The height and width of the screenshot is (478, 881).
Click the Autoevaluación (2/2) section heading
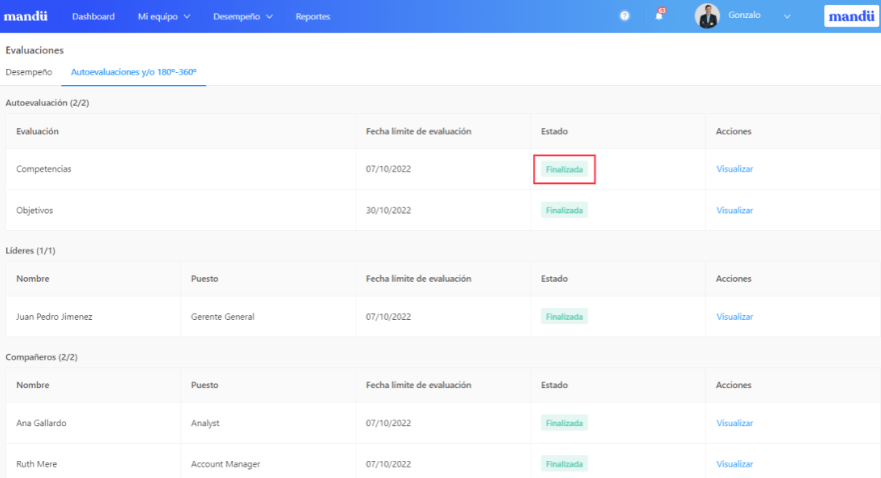(x=47, y=103)
